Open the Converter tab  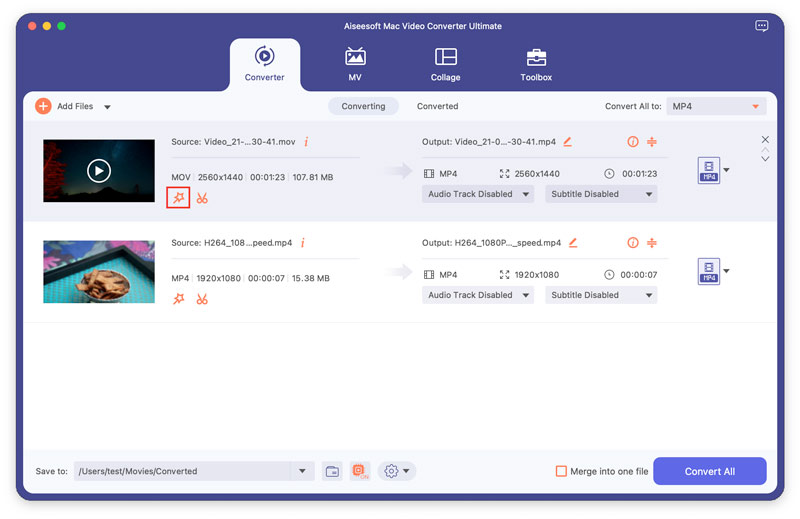pyautogui.click(x=264, y=64)
